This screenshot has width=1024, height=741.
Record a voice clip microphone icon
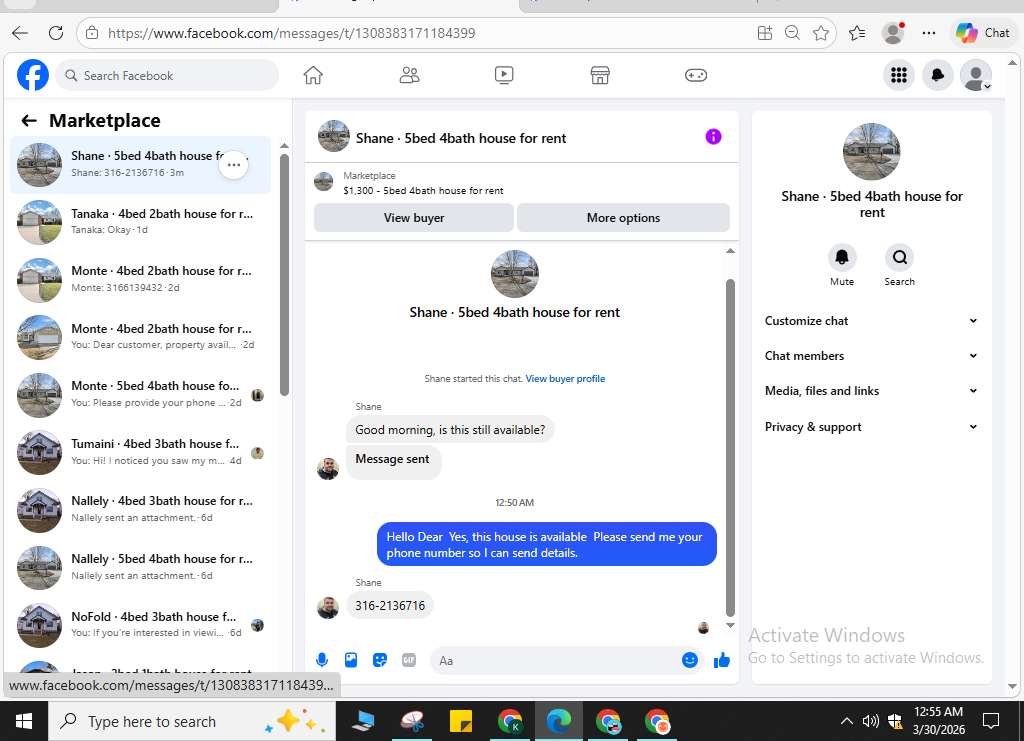322,660
